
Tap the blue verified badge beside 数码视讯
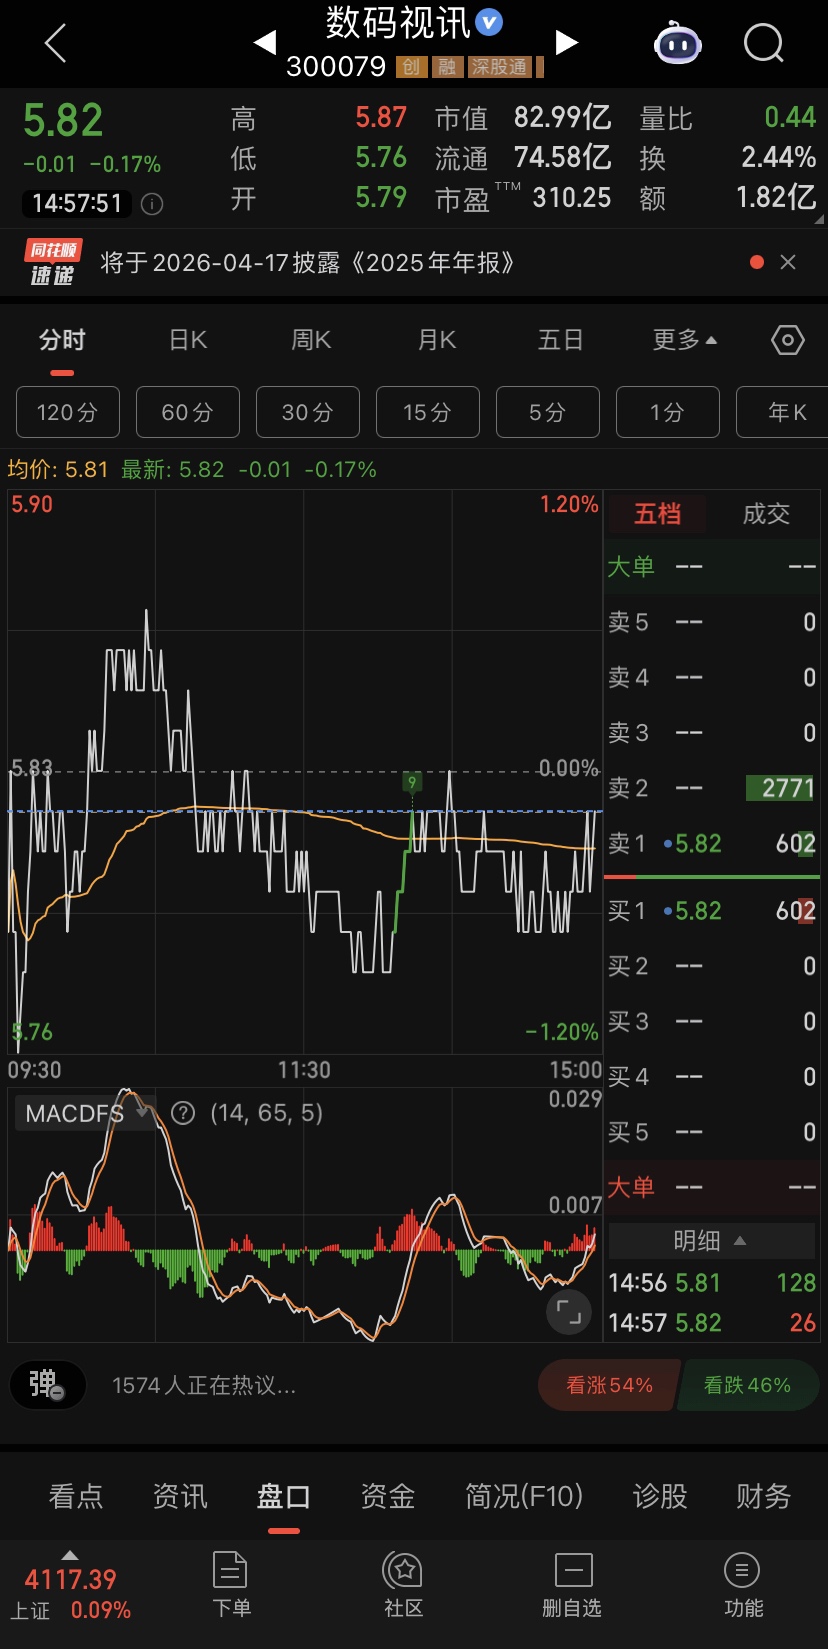pos(489,21)
